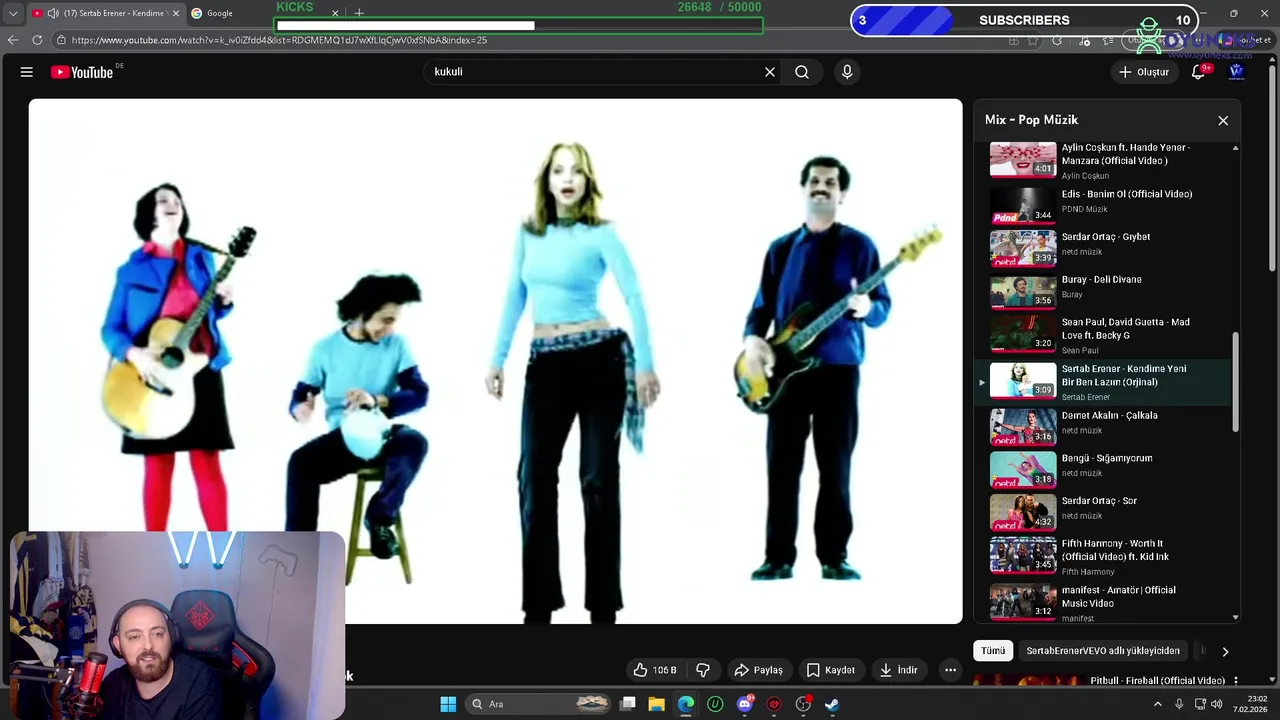Select Buray - Deli Divane in playlist
This screenshot has height=720, width=1280.
tap(1105, 289)
